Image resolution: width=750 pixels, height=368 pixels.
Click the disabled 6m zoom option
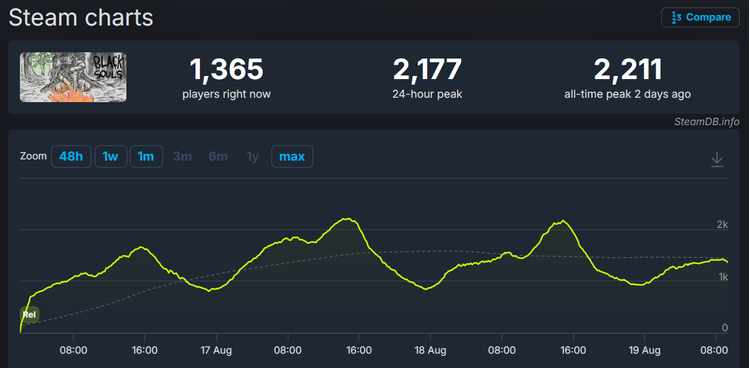pyautogui.click(x=218, y=156)
